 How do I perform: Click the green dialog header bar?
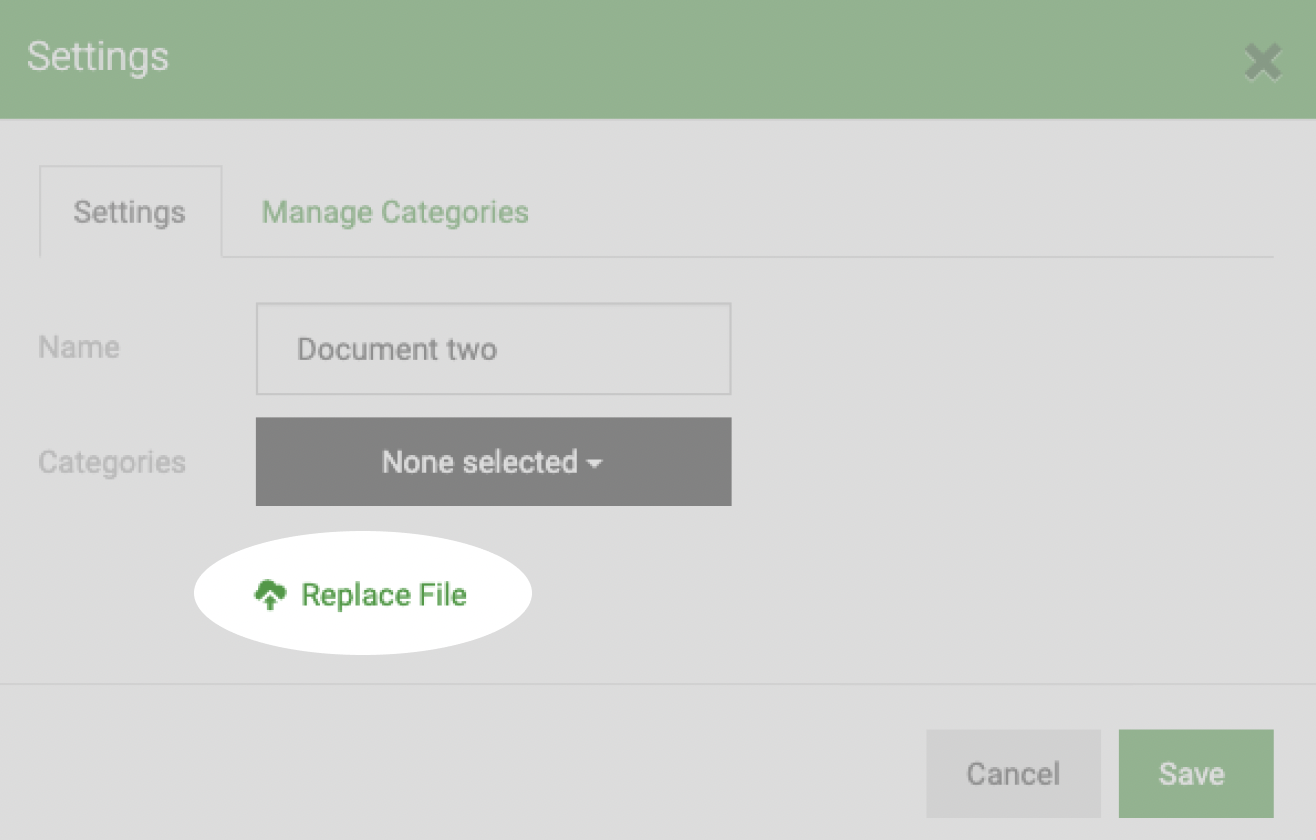pyautogui.click(x=658, y=60)
